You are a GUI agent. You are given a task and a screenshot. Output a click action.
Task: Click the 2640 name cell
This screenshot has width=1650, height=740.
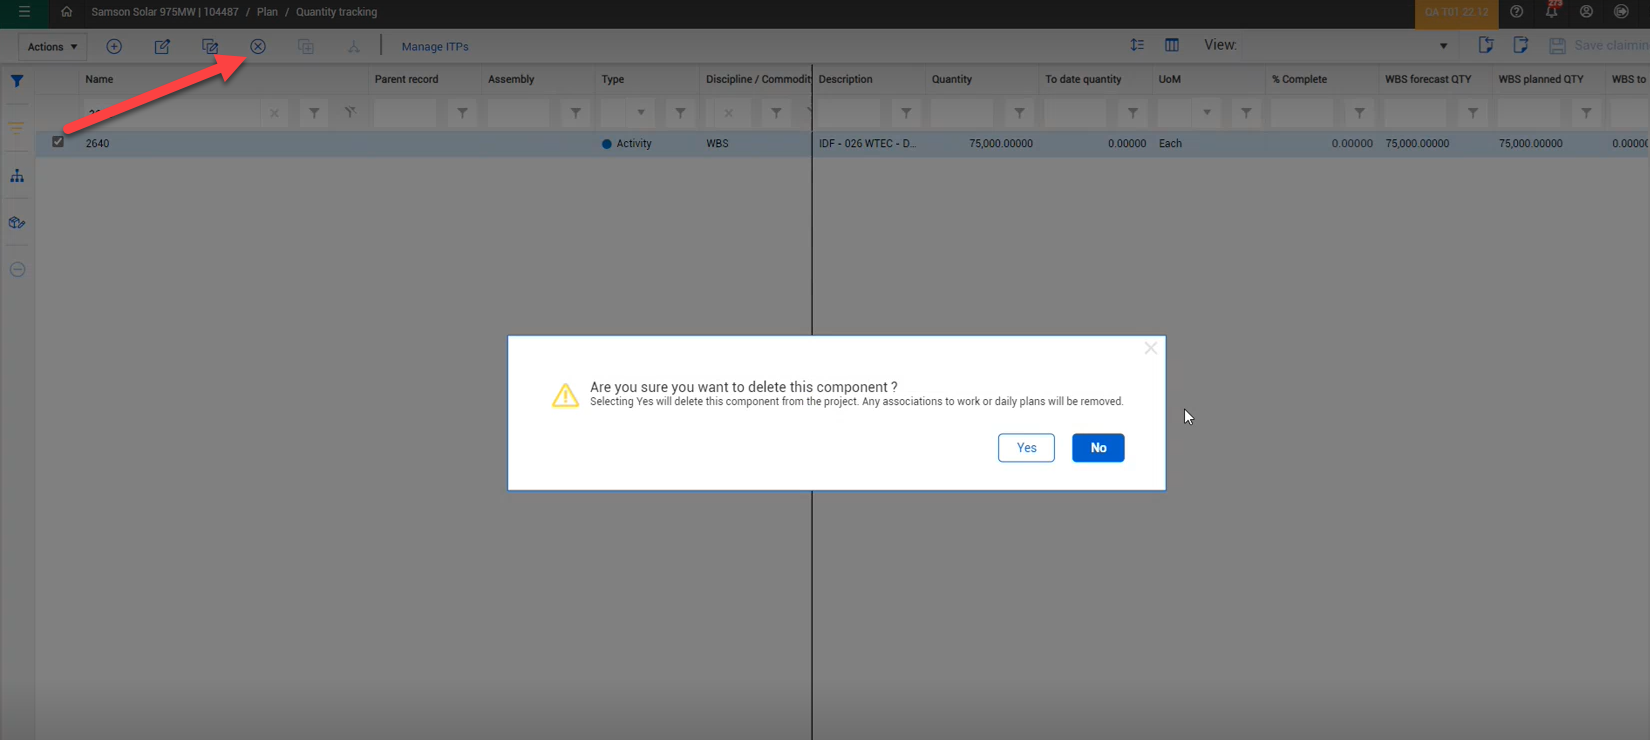97,143
